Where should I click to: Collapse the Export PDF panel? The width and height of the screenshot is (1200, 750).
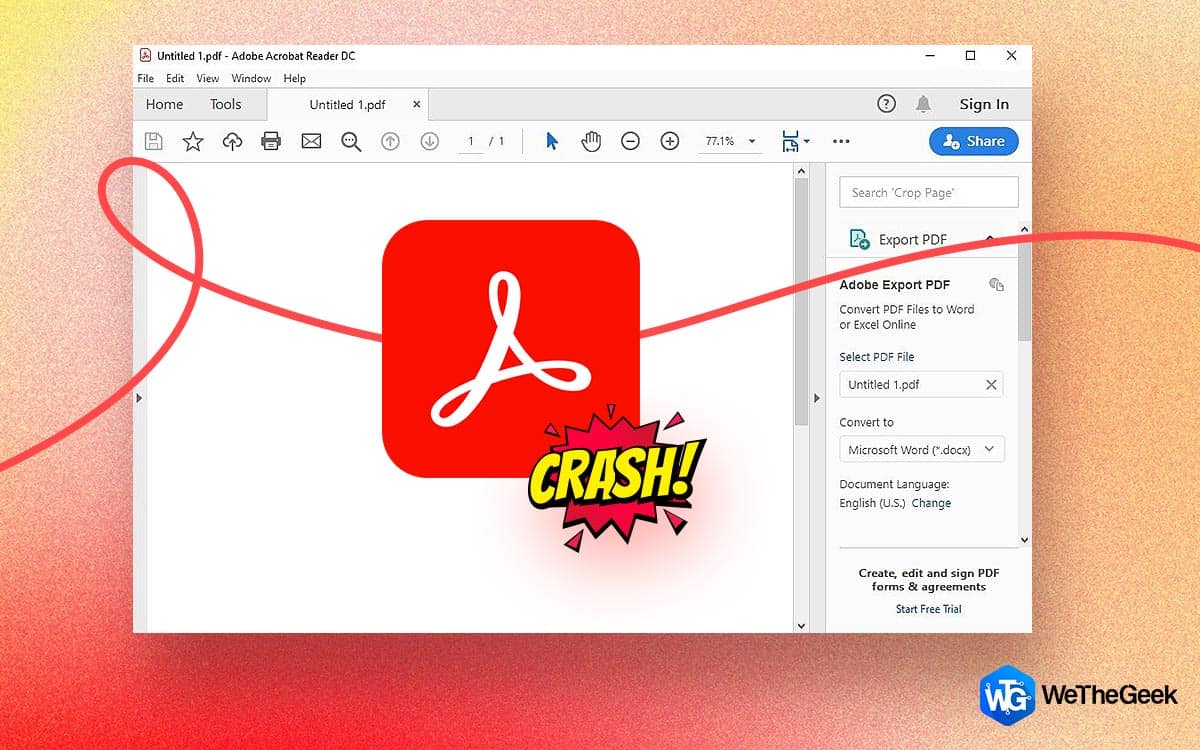pos(990,238)
